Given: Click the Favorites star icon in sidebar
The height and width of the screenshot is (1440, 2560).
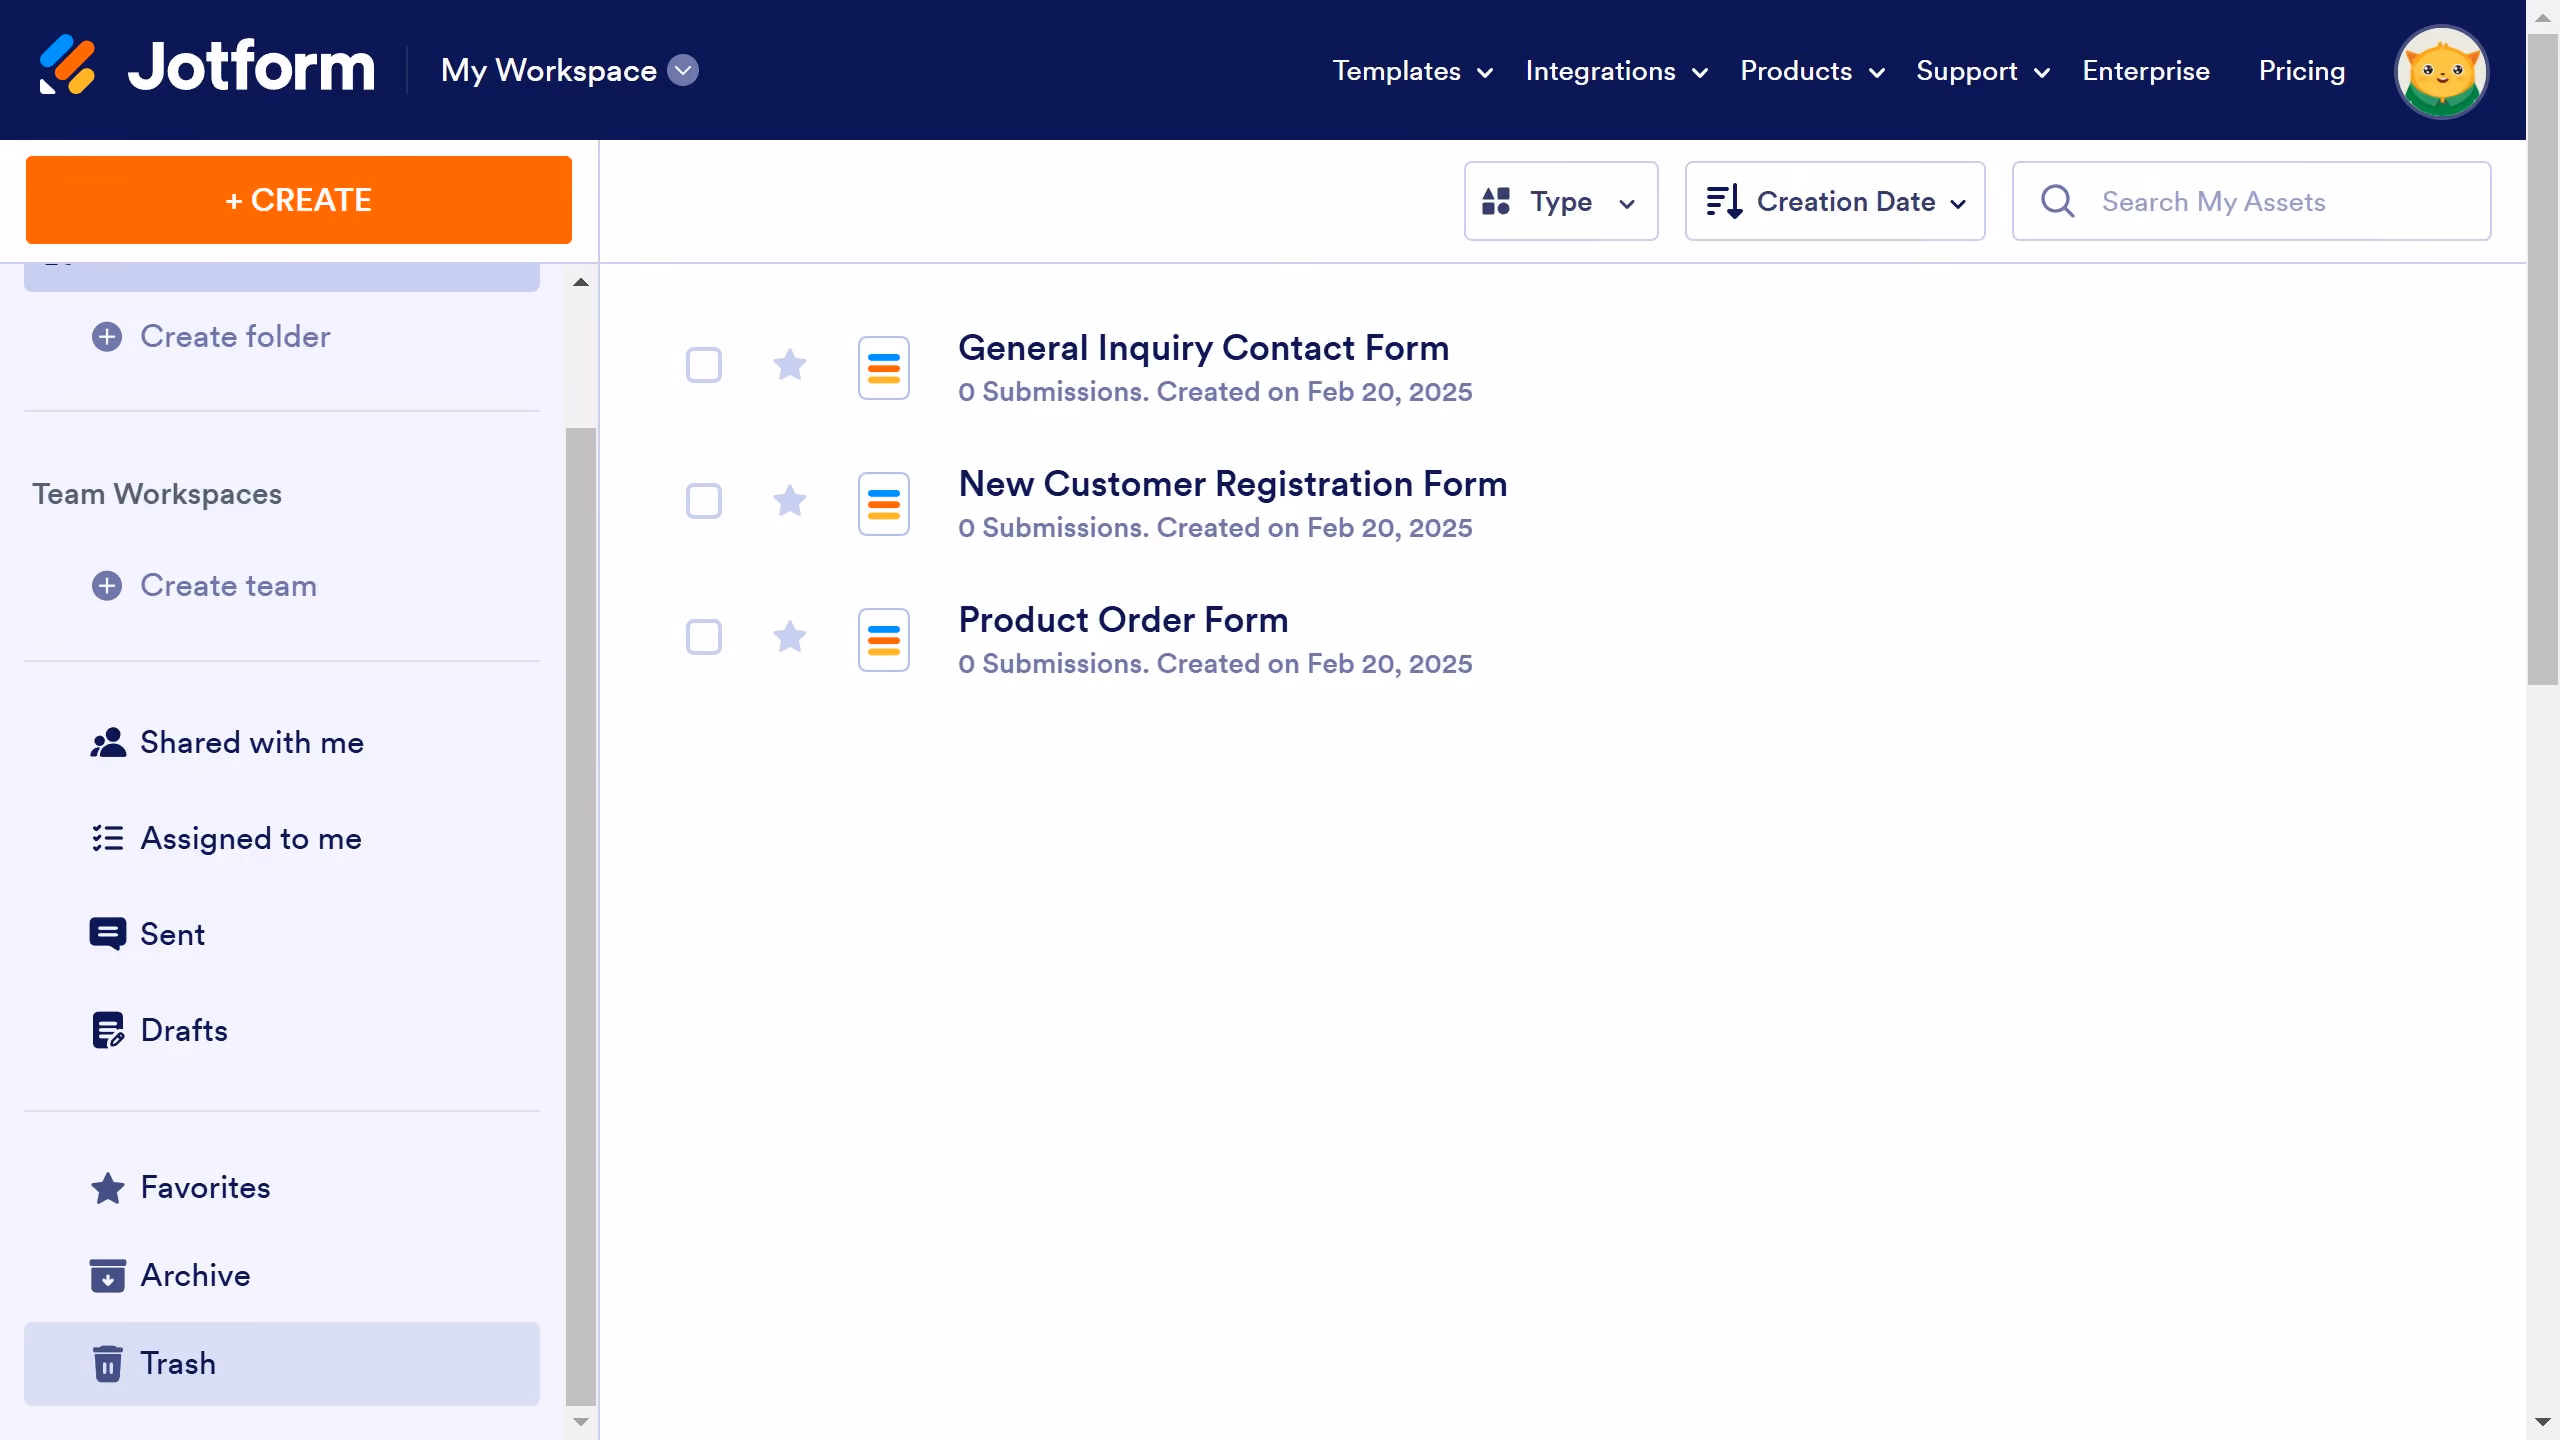Looking at the screenshot, I should 108,1188.
